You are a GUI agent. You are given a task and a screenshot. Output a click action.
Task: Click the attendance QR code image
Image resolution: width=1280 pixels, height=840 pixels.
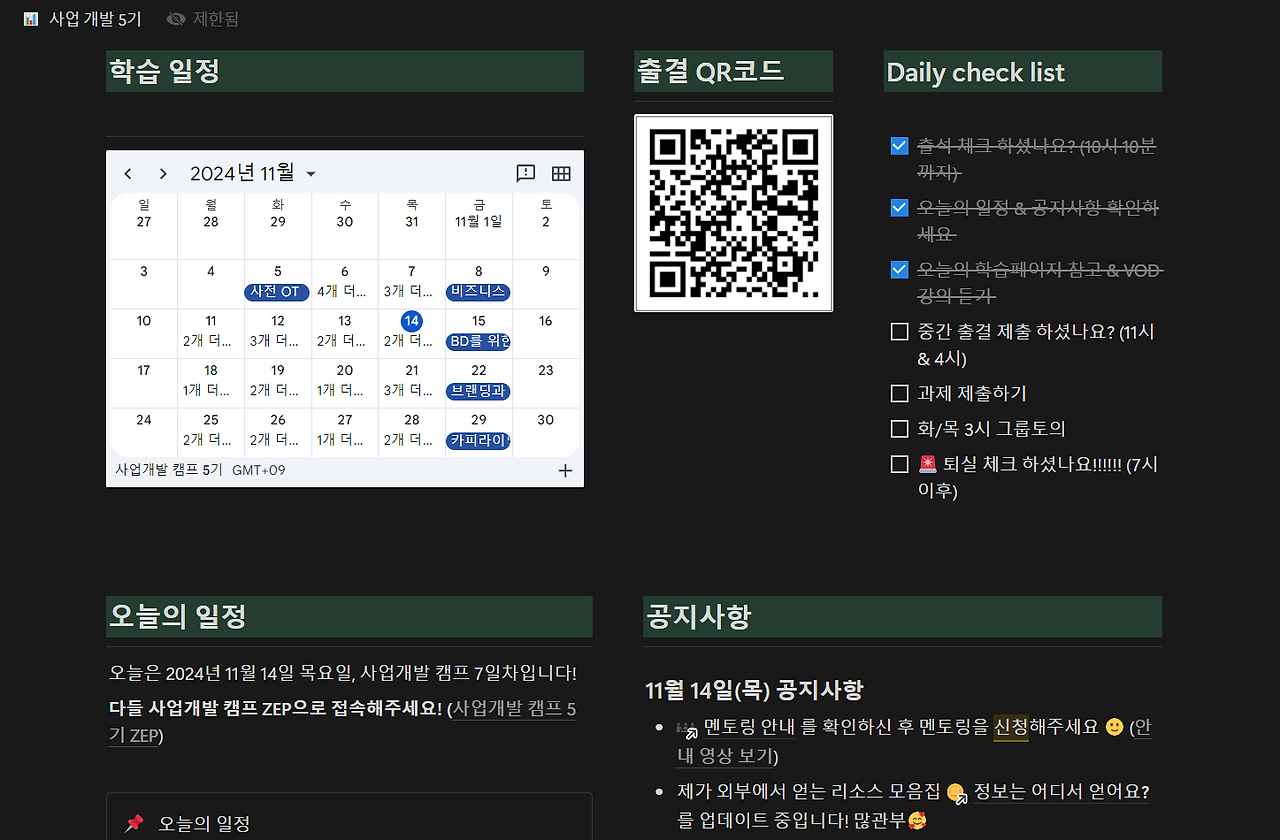pos(734,213)
